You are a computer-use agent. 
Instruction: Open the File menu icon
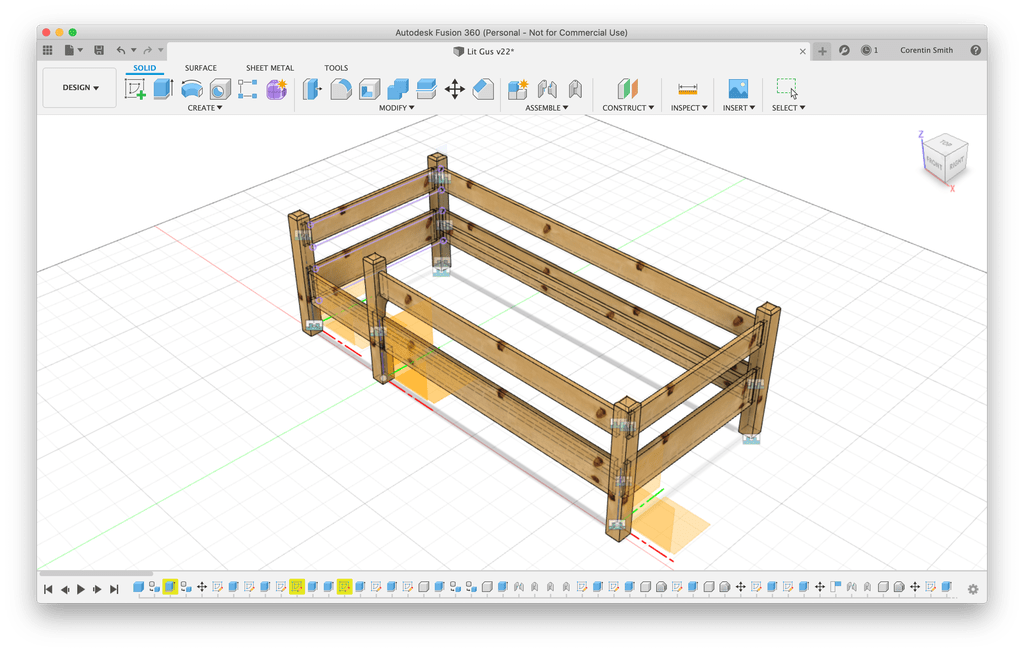(x=69, y=50)
